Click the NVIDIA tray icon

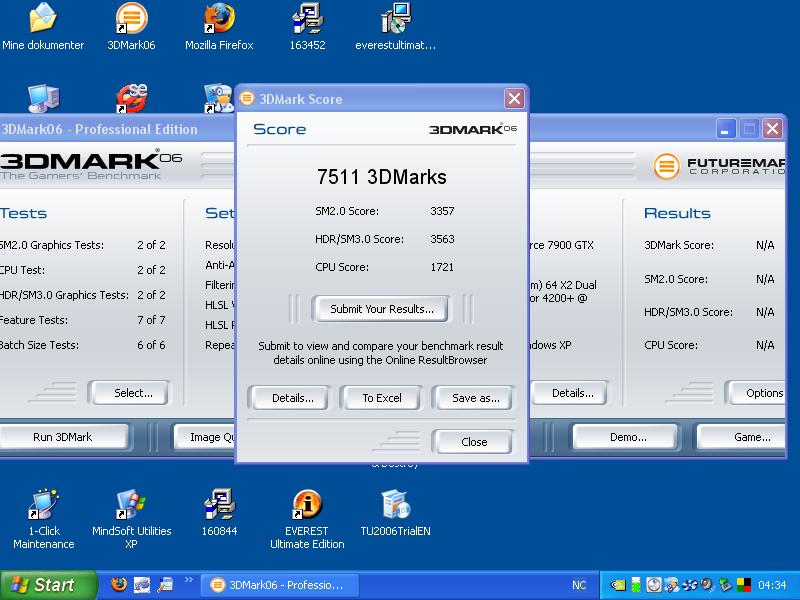618,585
